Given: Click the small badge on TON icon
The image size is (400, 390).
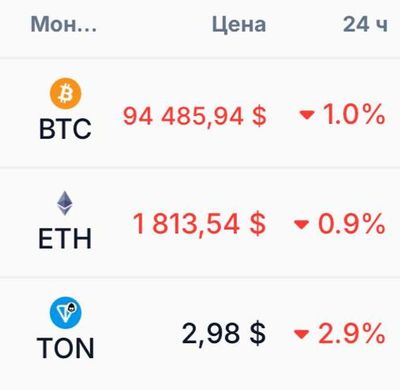Looking at the screenshot, I should [x=72, y=309].
